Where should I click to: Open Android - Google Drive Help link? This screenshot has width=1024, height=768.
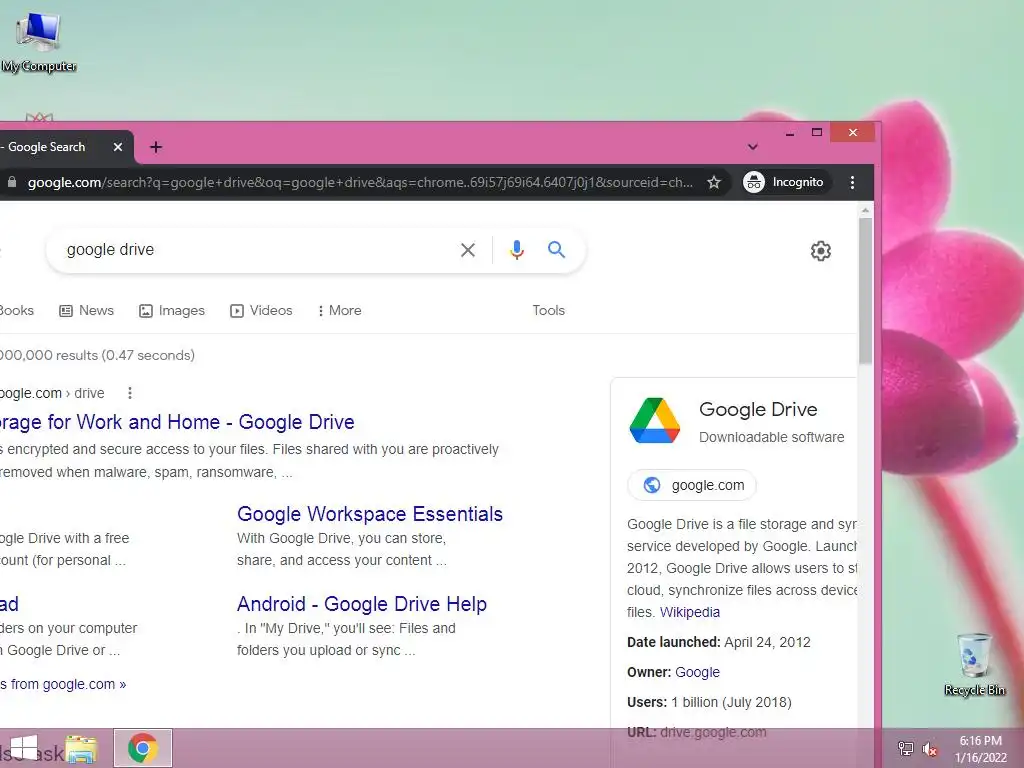click(x=362, y=604)
